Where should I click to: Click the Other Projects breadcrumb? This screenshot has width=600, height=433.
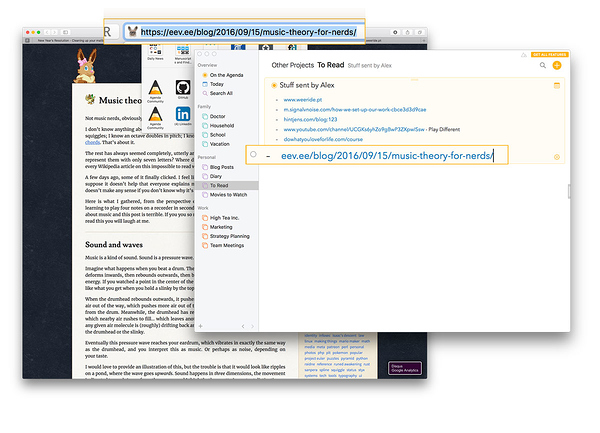pos(293,65)
